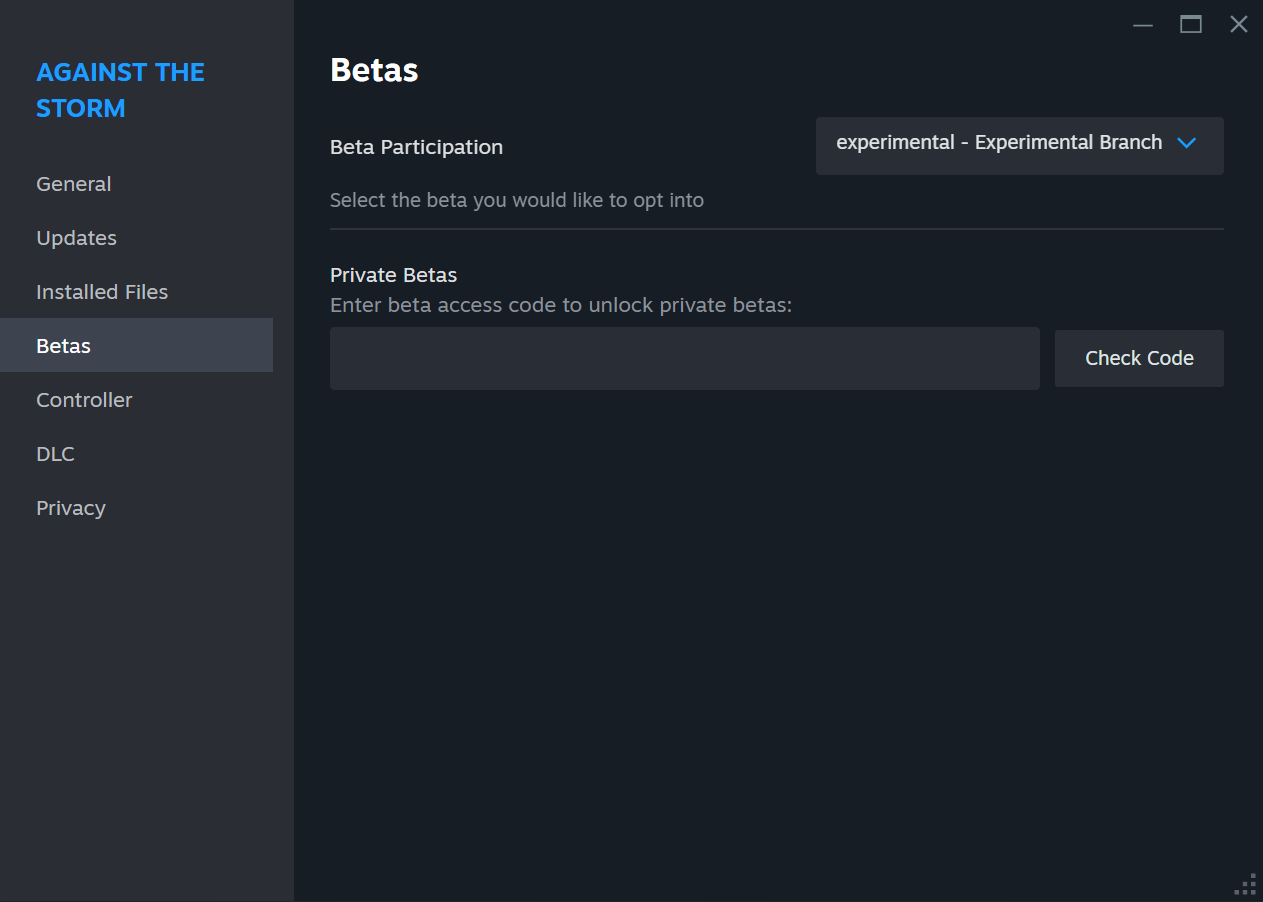The width and height of the screenshot is (1263, 902).
Task: Open the Beta Participation dropdown
Action: tap(1000, 145)
